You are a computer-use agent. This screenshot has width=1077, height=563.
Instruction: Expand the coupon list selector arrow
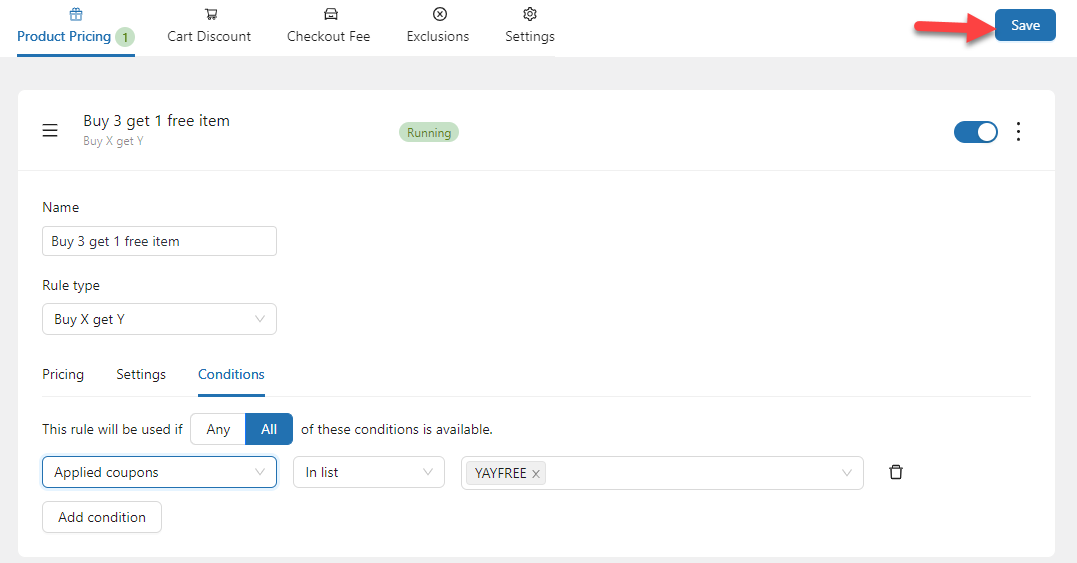[x=847, y=473]
